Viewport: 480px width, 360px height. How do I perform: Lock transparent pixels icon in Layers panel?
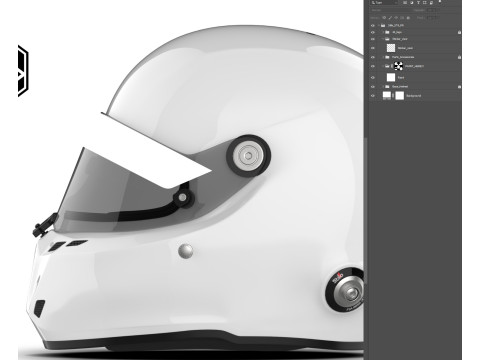384,18
